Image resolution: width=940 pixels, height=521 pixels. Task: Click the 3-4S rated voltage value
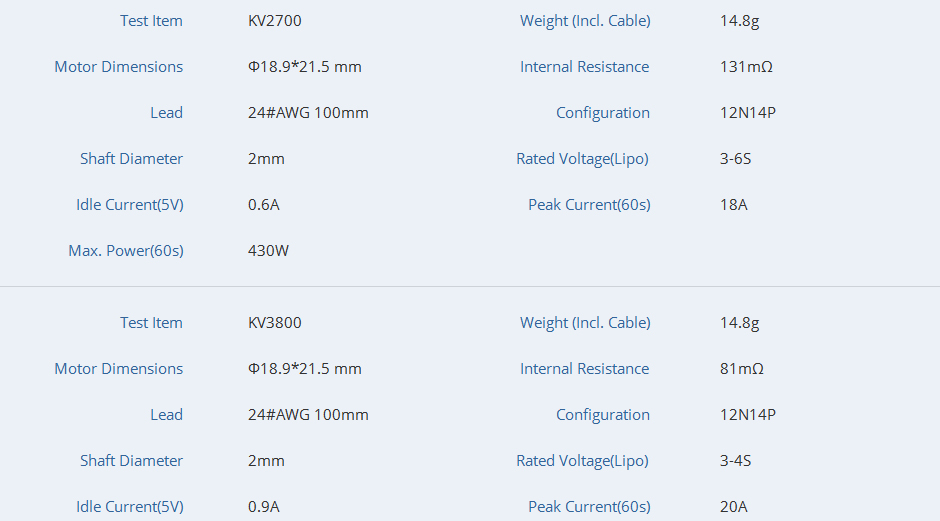pos(735,461)
